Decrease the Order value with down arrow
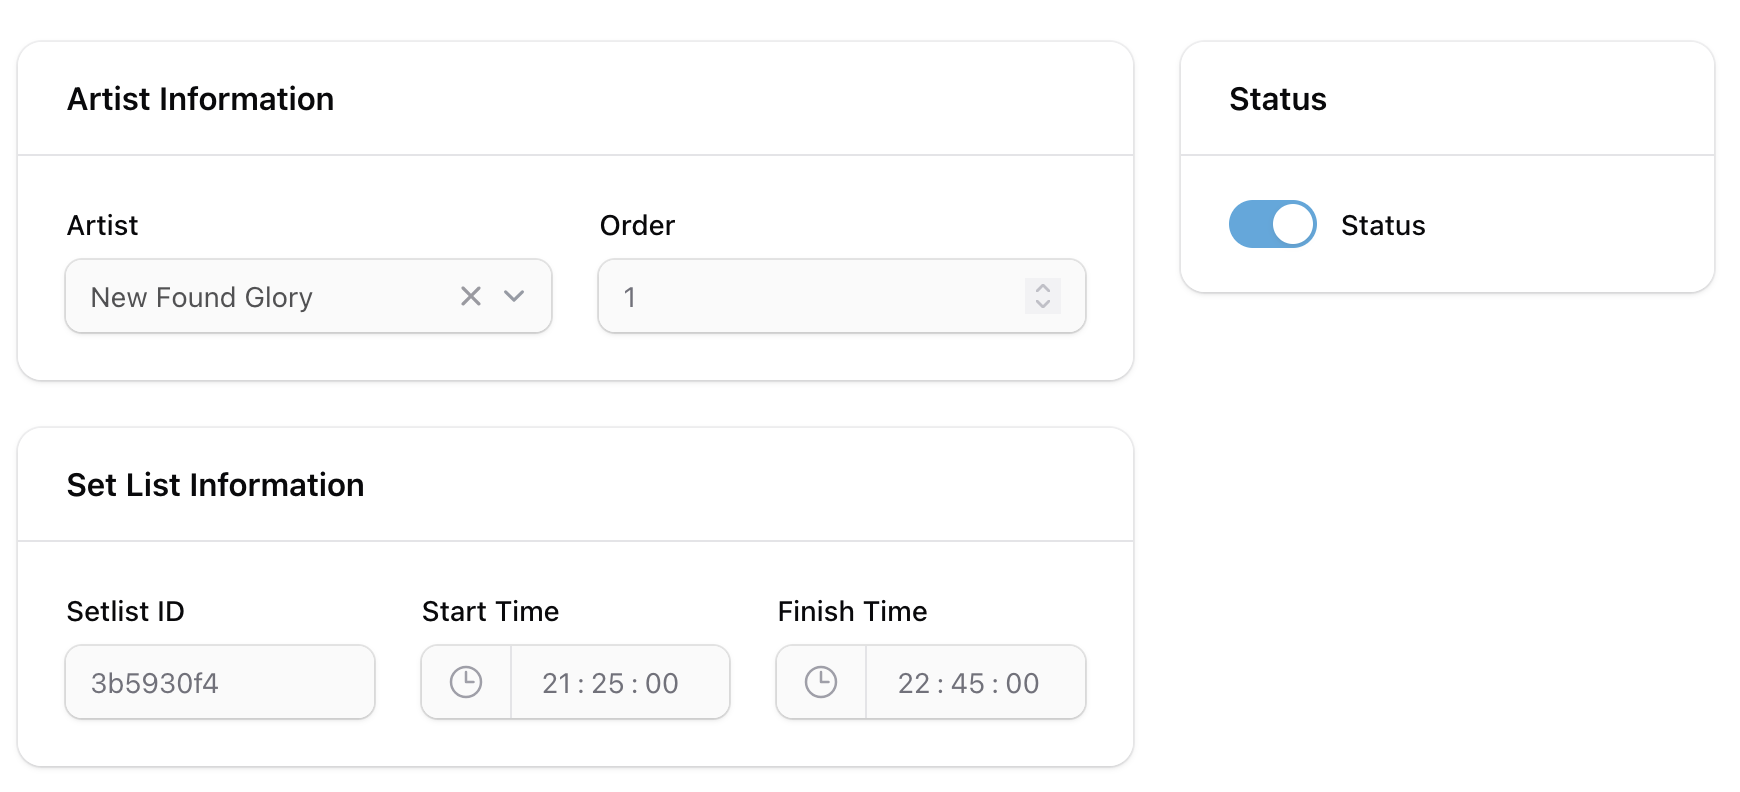 (1042, 304)
